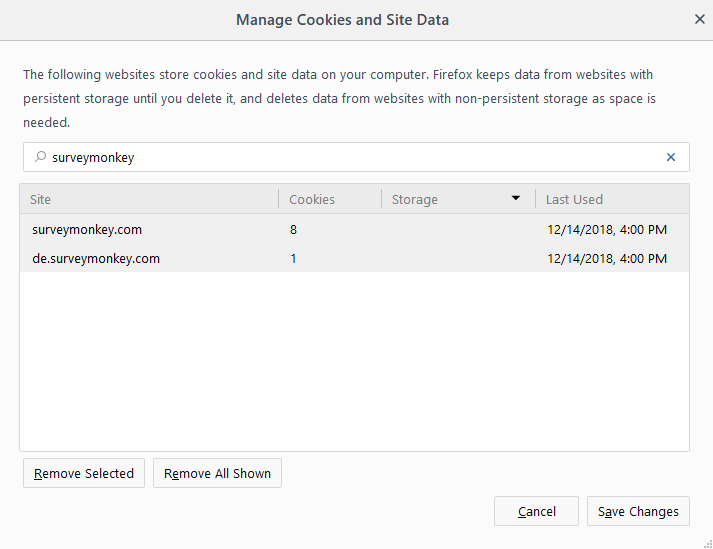Cancel the cookie changes
Screen dimensions: 713x549
tap(537, 512)
